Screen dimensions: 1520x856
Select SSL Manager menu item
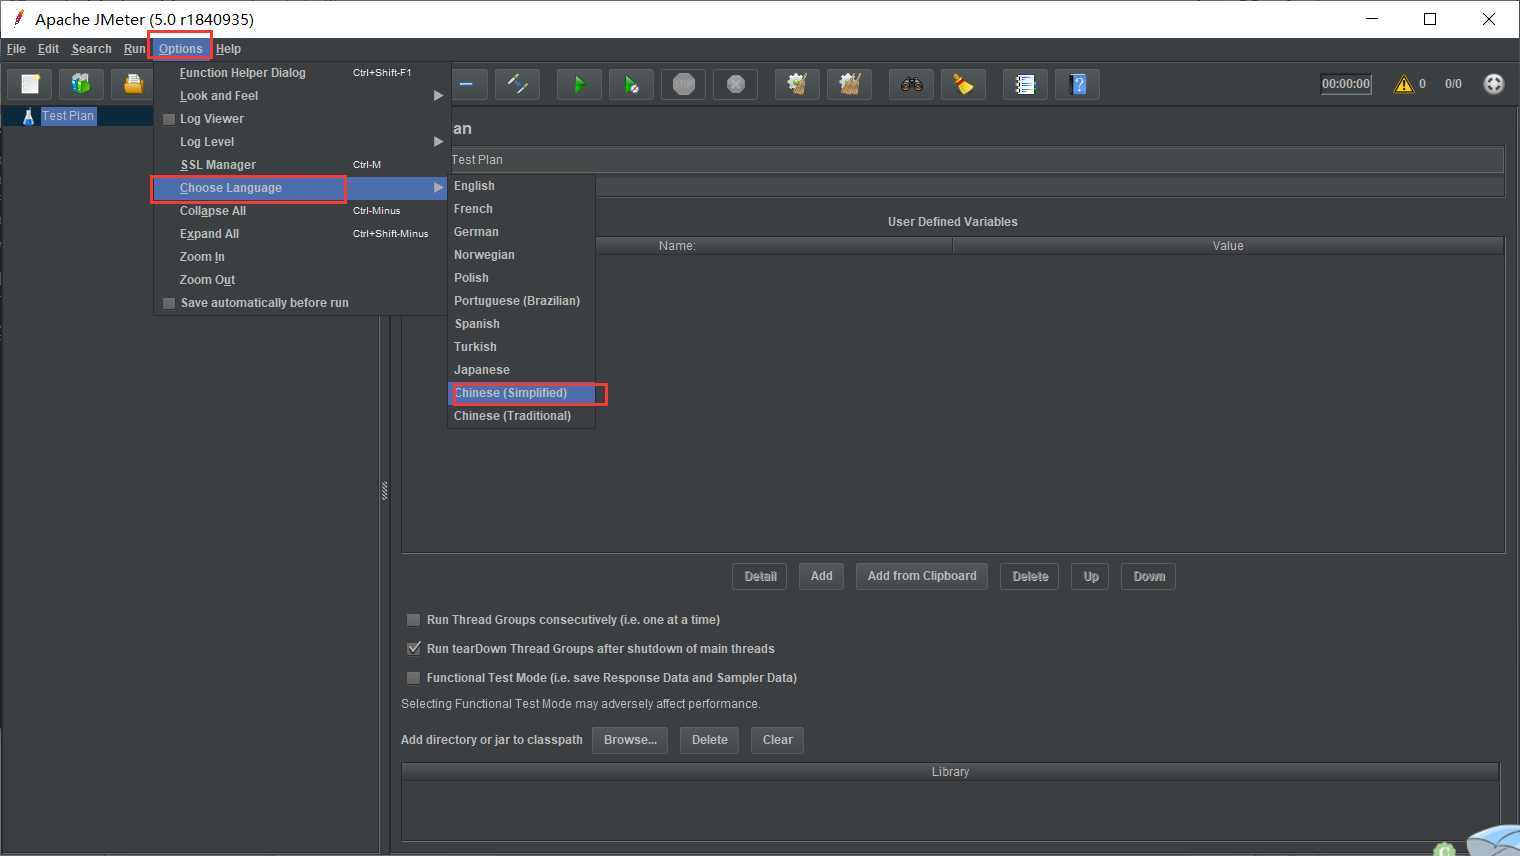coord(300,165)
